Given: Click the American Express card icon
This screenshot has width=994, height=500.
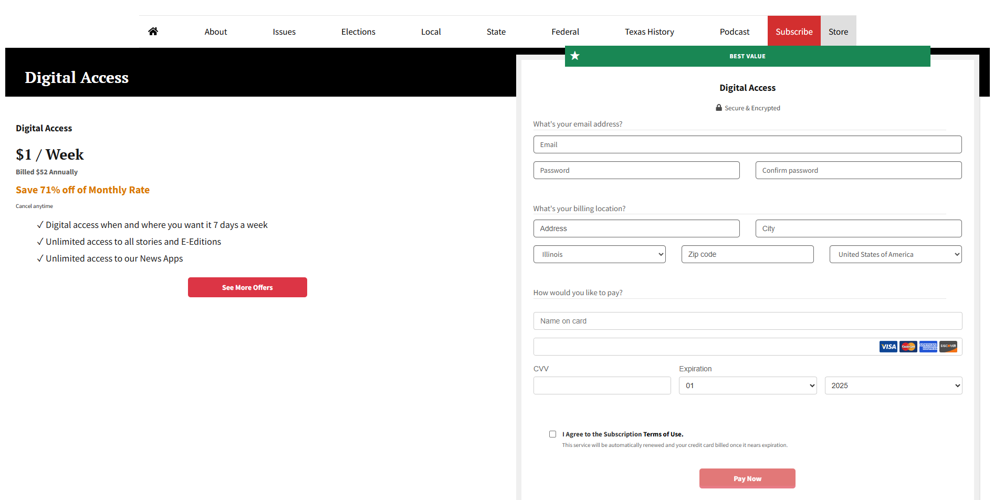Looking at the screenshot, I should 928,347.
